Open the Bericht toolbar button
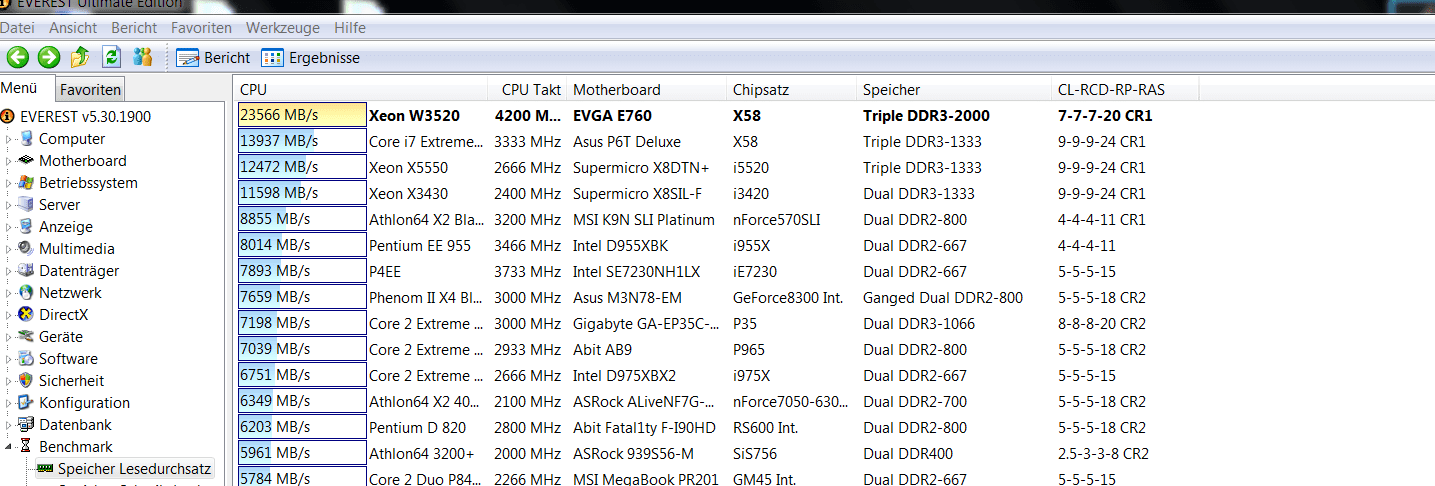Screen dimensions: 1435x486 click(x=213, y=58)
